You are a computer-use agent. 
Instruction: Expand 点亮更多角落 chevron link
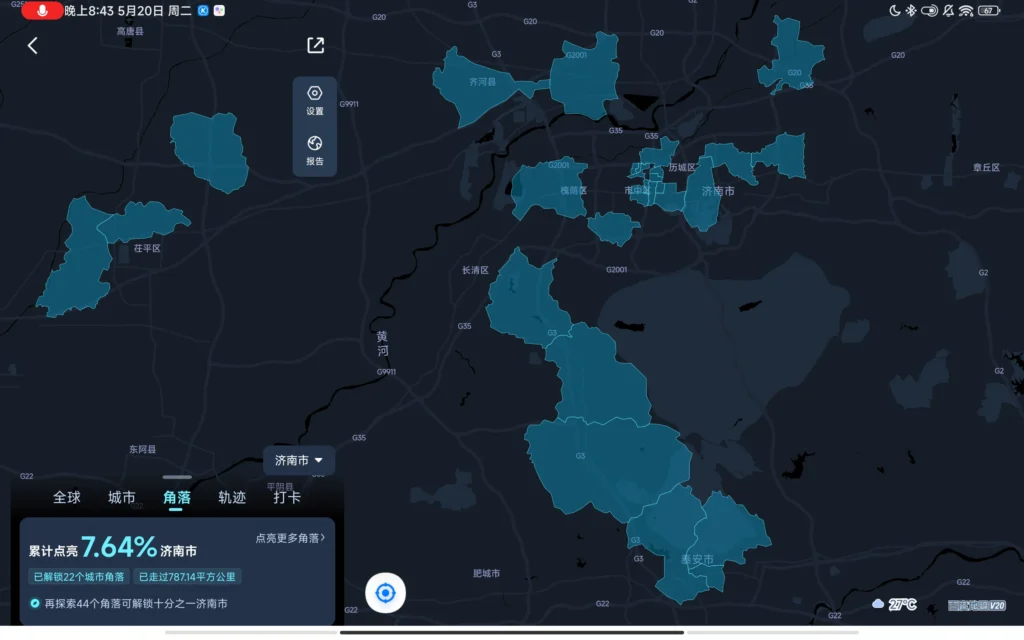[x=291, y=538]
